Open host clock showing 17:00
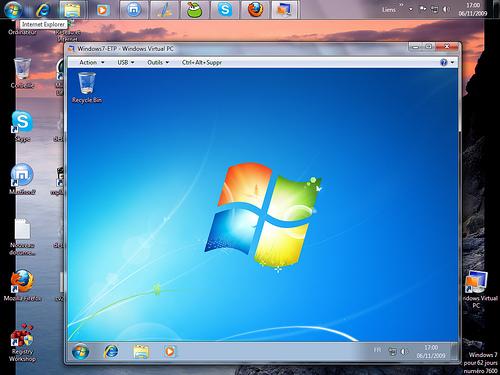This screenshot has width=500, height=375. pos(472,9)
